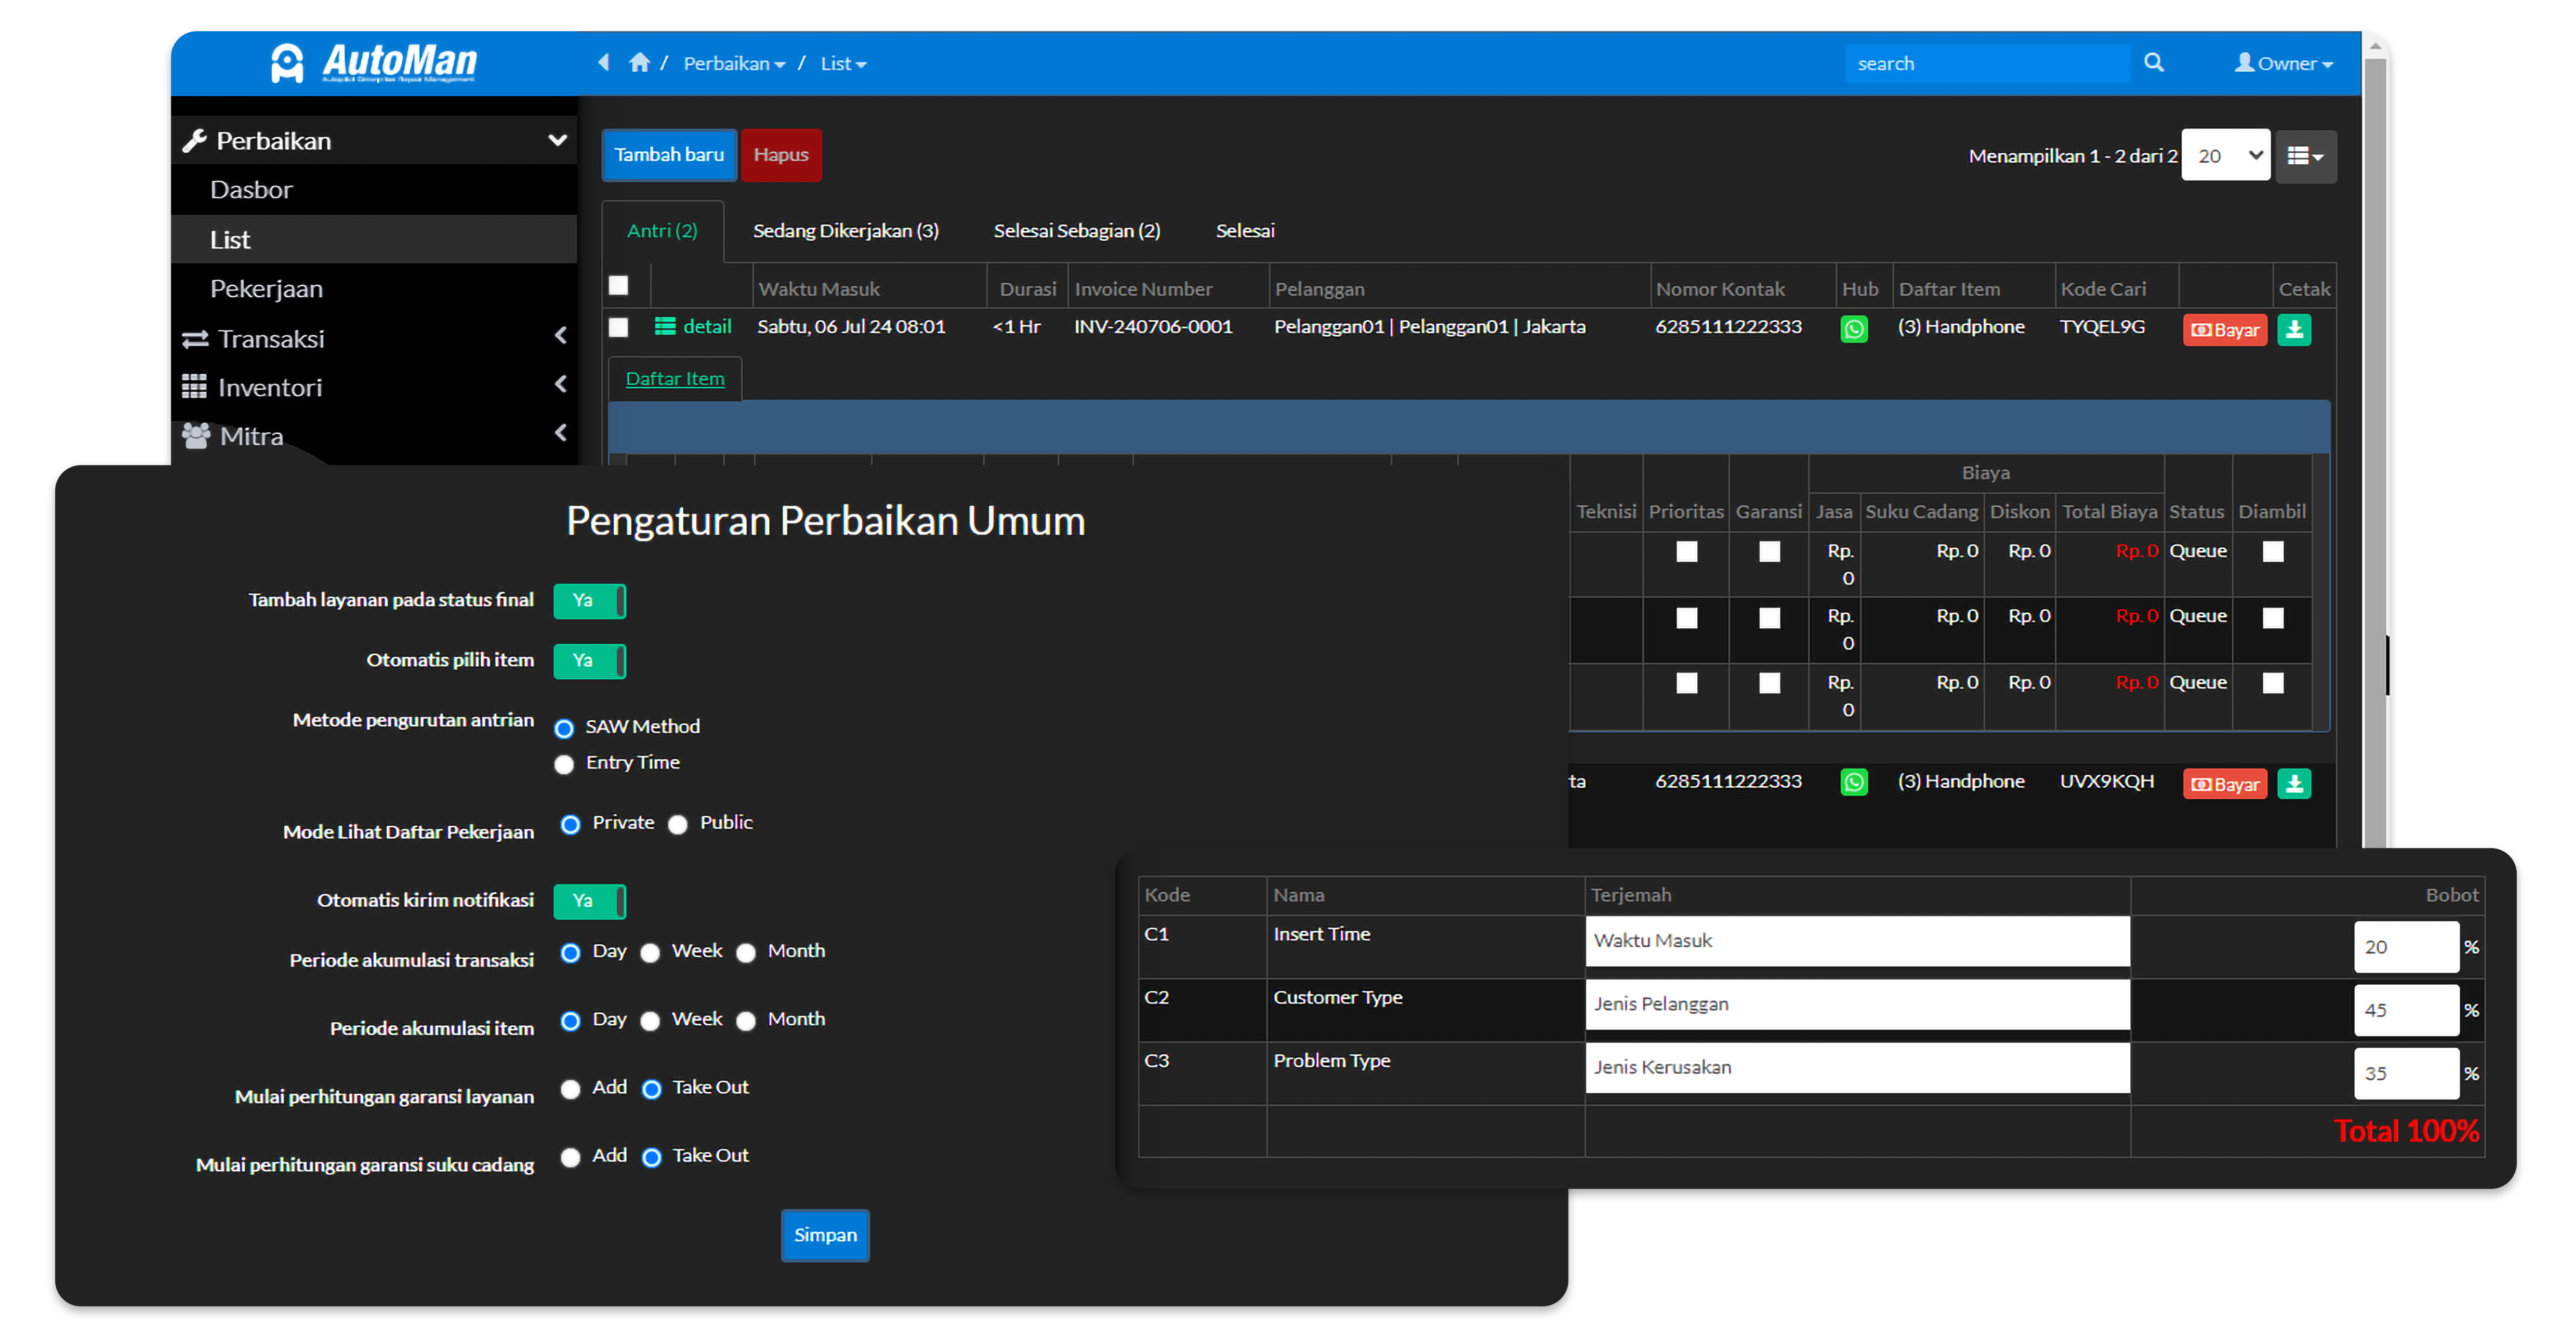The height and width of the screenshot is (1336, 2560).
Task: Open WhatsApp for first invoice row
Action: point(1853,329)
